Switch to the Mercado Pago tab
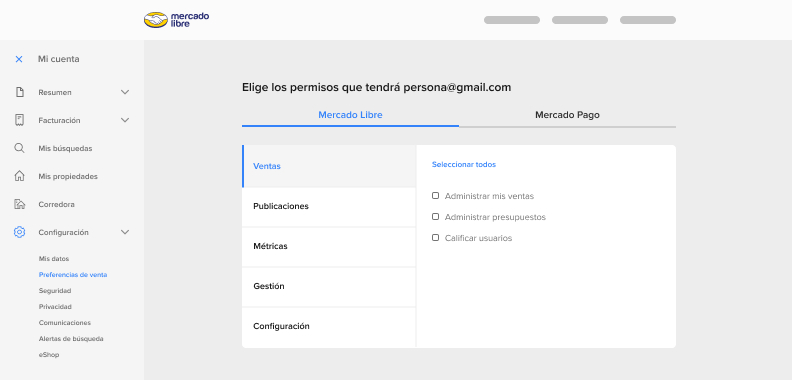Viewport: 792px width, 380px height. pyautogui.click(x=567, y=115)
